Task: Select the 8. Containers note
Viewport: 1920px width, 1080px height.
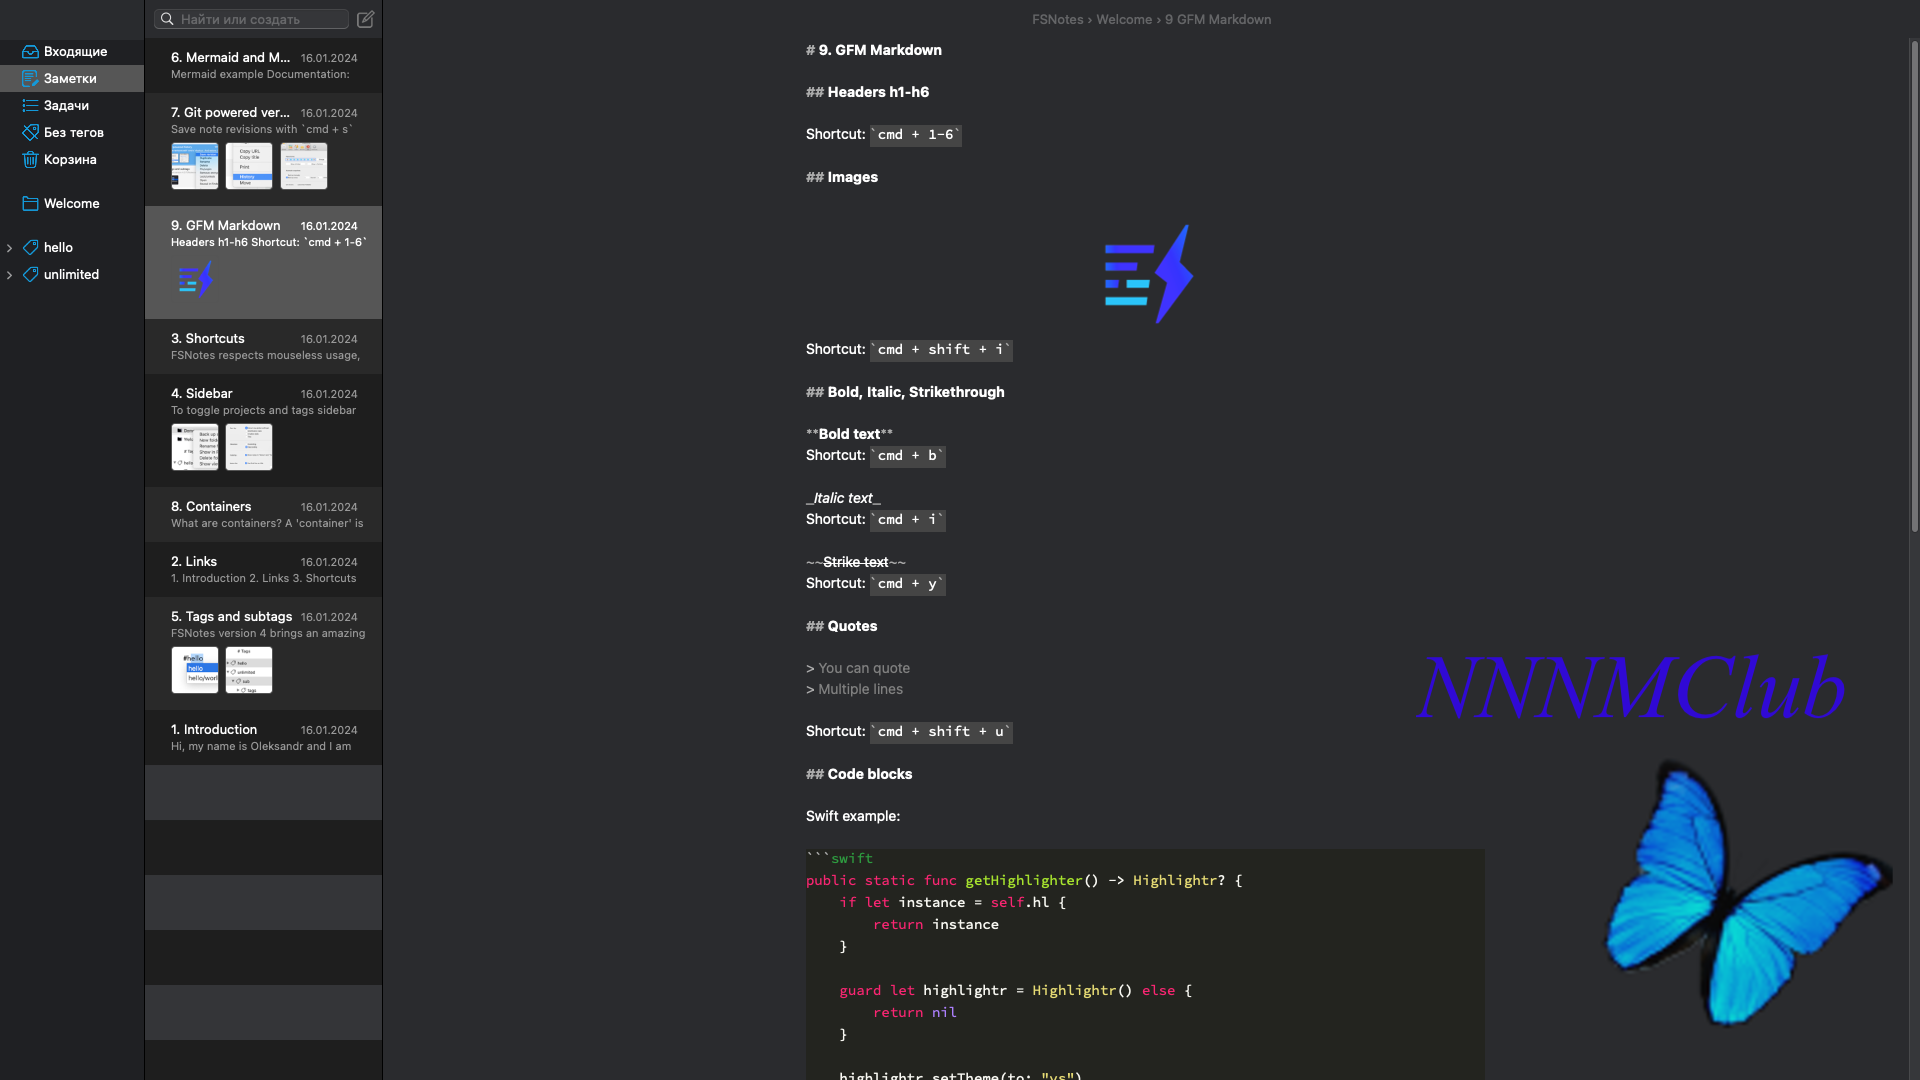Action: [263, 514]
